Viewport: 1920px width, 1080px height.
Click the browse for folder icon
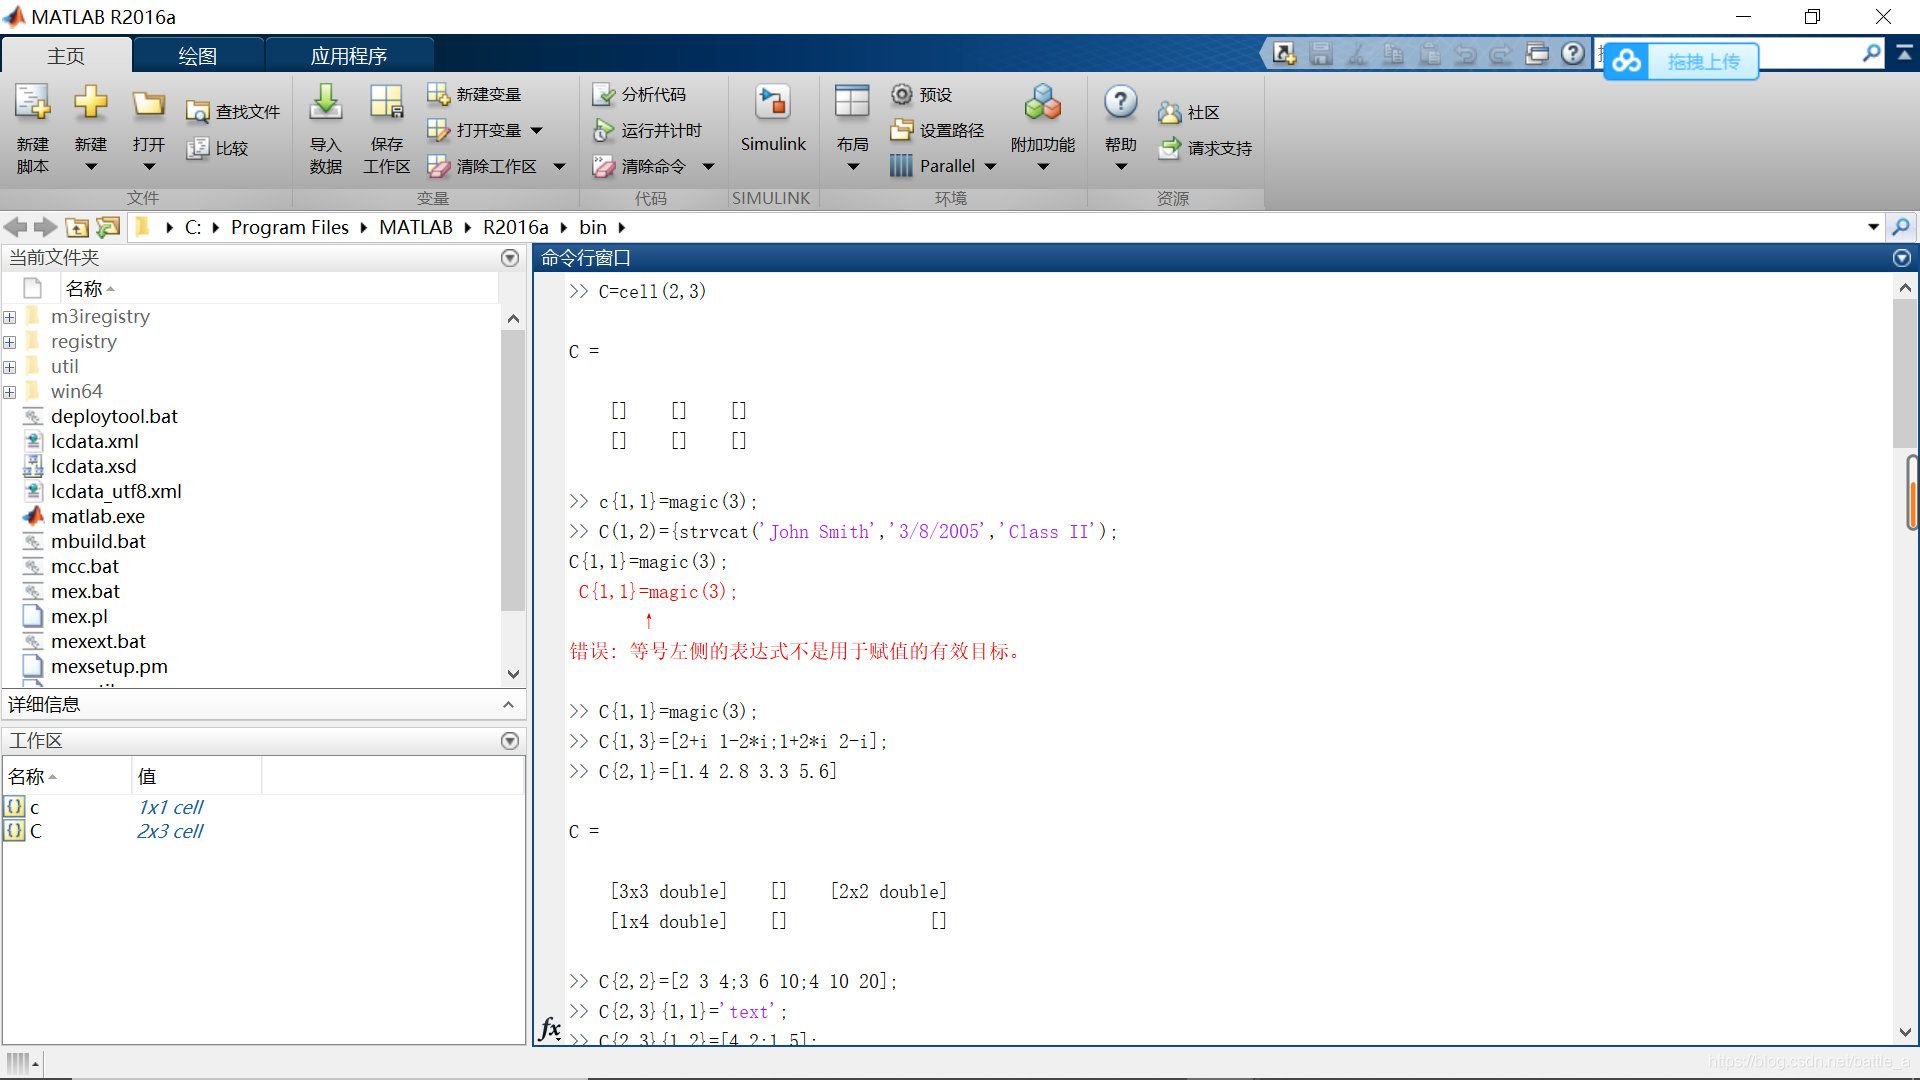tap(108, 227)
